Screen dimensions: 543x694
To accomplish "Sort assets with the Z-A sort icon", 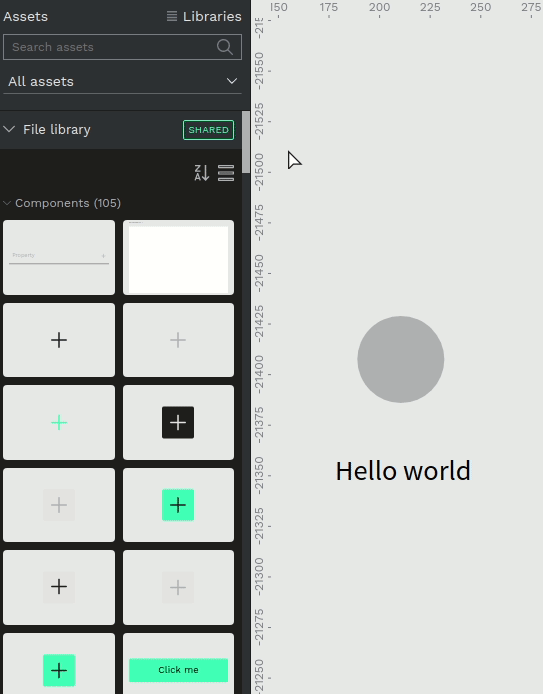I will click(201, 173).
